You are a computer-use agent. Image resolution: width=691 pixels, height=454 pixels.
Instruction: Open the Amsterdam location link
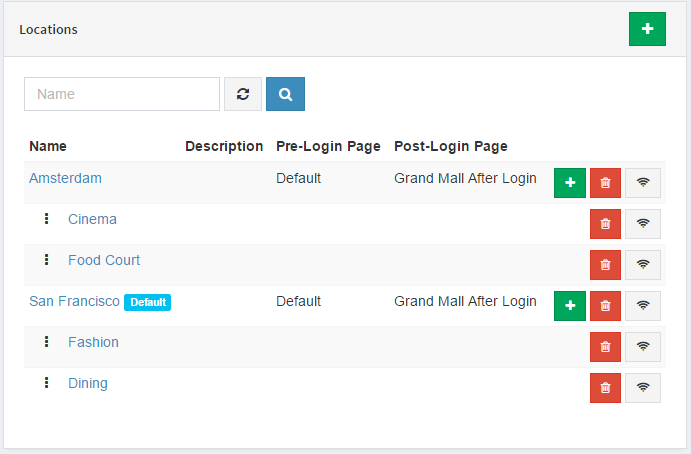pos(65,178)
